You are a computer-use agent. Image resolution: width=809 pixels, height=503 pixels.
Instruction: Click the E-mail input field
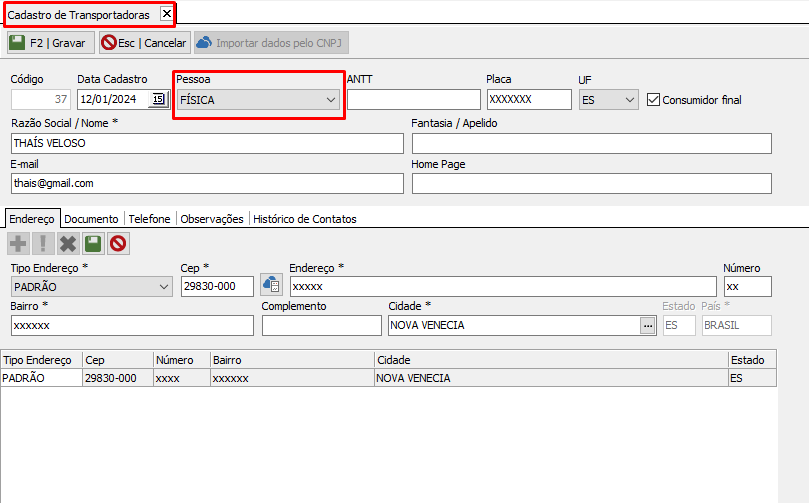tap(206, 184)
